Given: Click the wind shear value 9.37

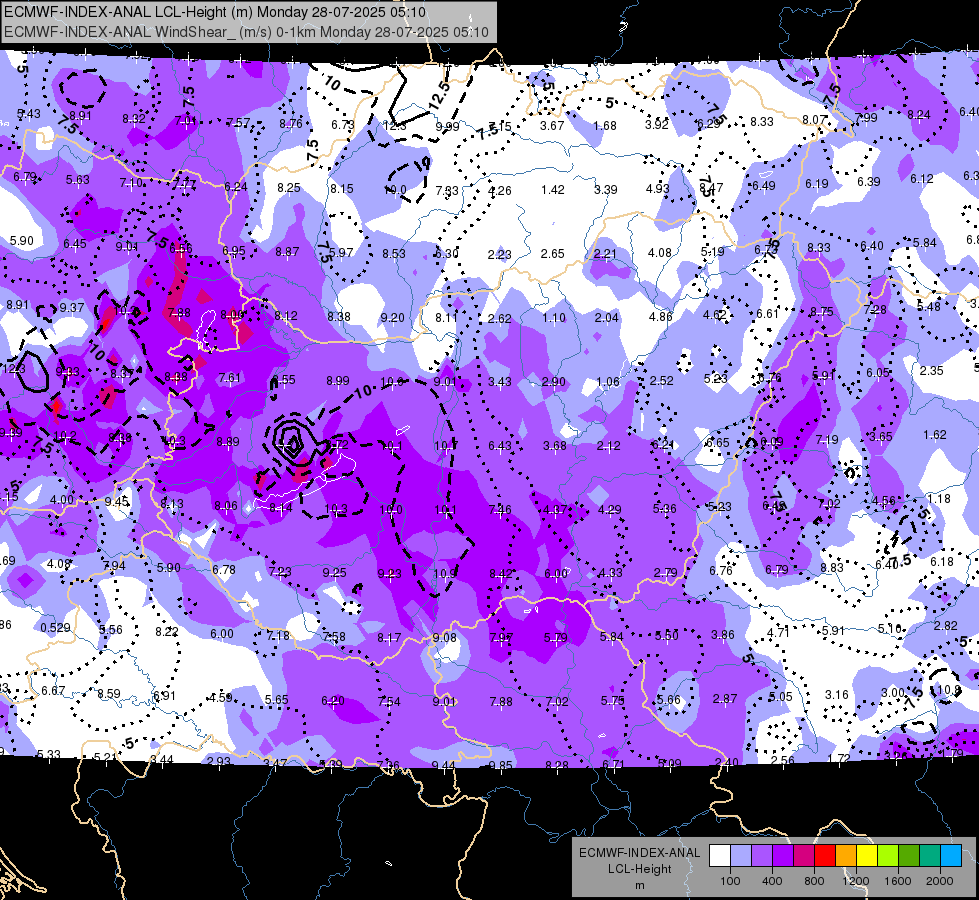Looking at the screenshot, I should tap(72, 307).
